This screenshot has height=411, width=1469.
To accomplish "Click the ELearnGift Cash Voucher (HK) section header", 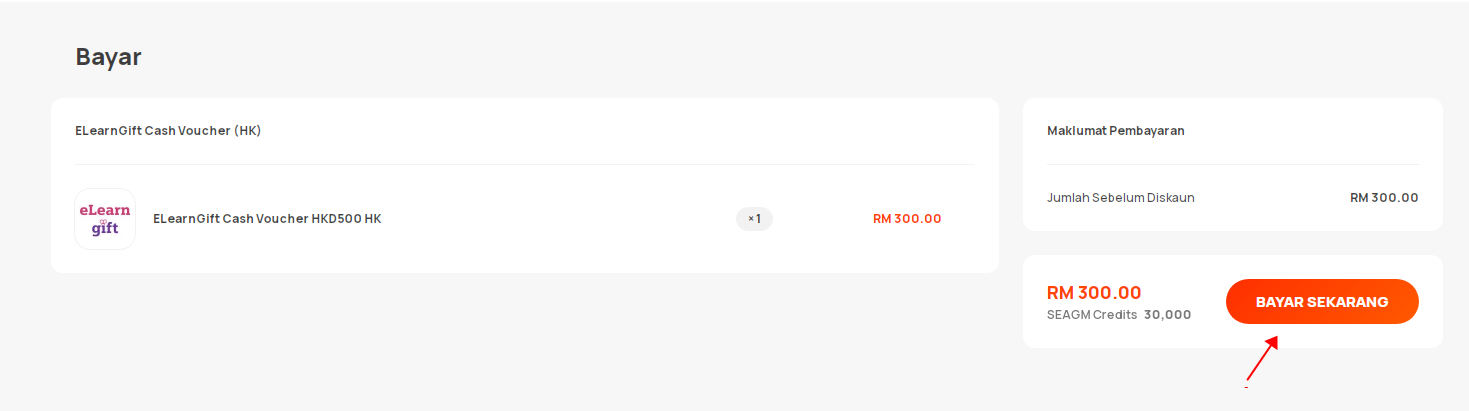I will (x=168, y=131).
